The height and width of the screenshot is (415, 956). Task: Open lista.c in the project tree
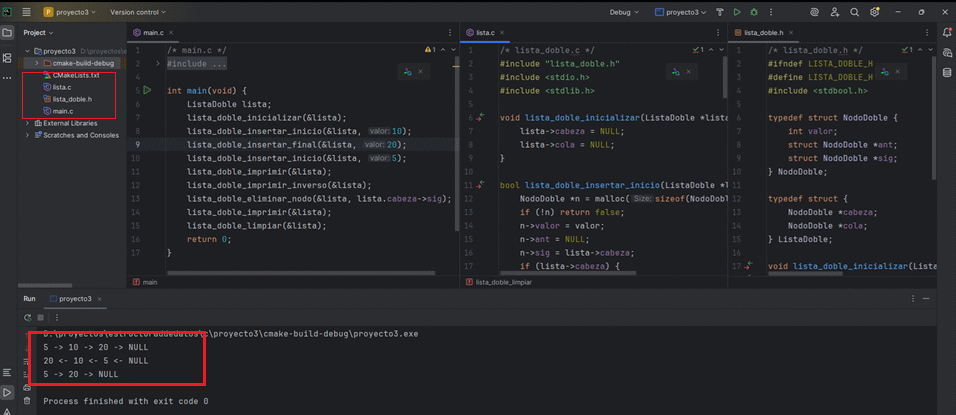click(61, 87)
